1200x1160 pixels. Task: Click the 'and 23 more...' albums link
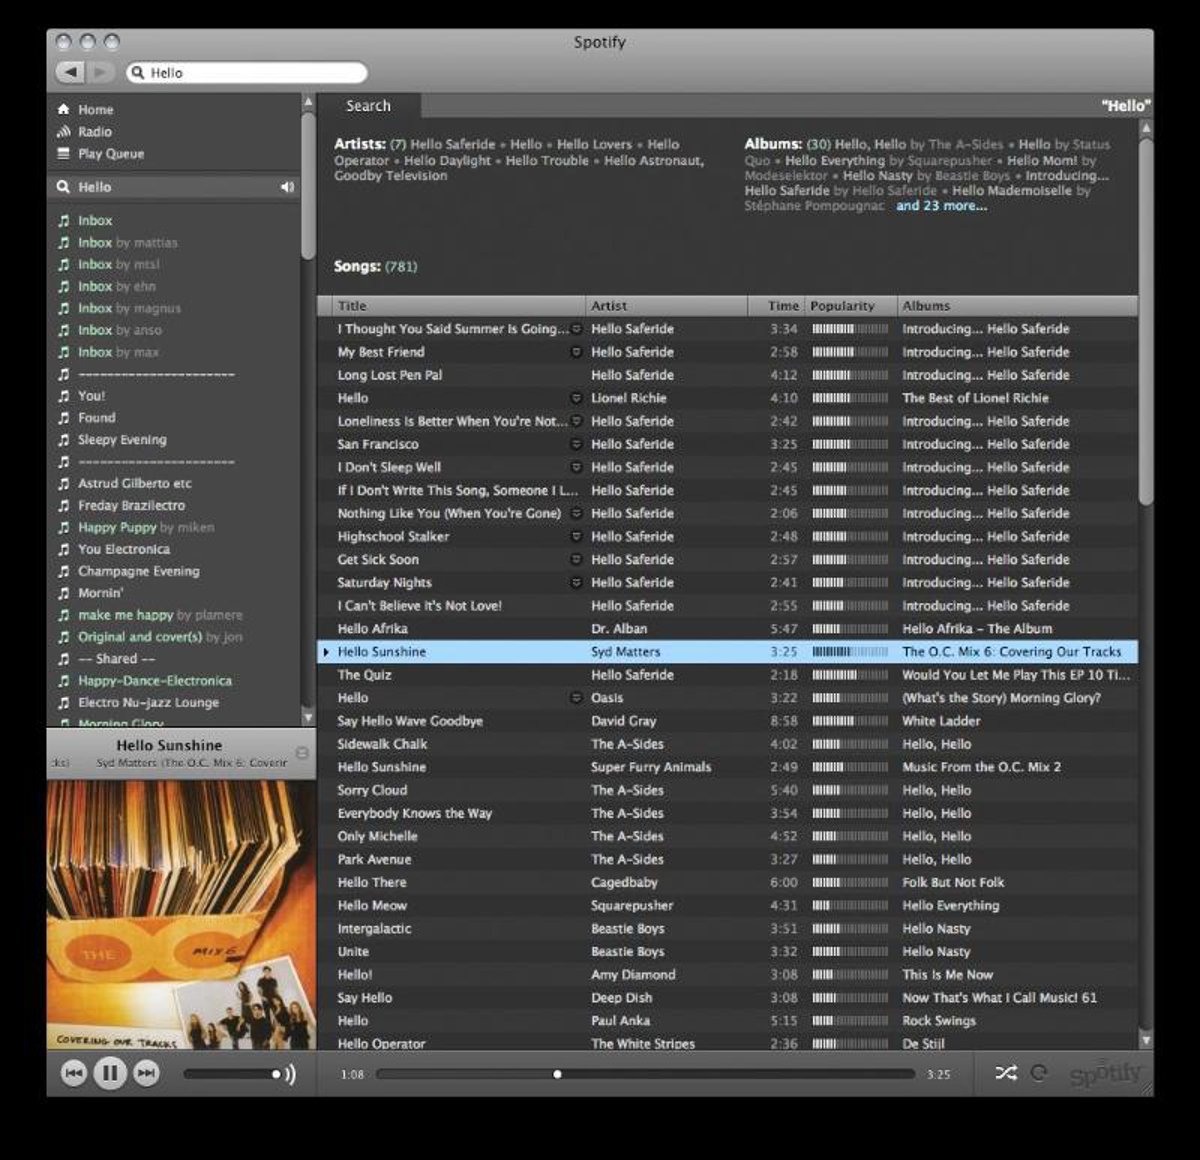click(941, 206)
